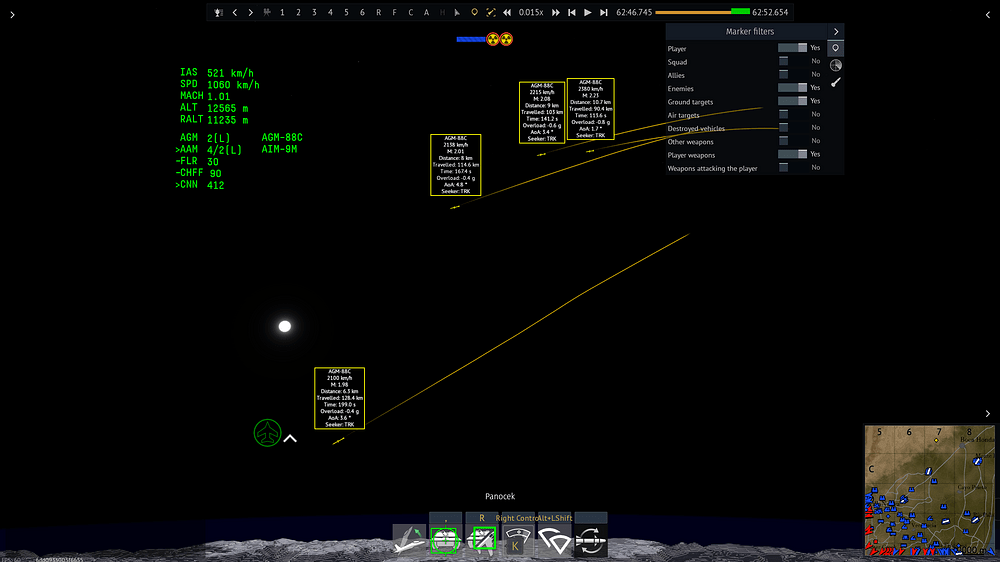The width and height of the screenshot is (1000, 562).
Task: Open the pie chart filter tab icon
Action: tap(835, 65)
